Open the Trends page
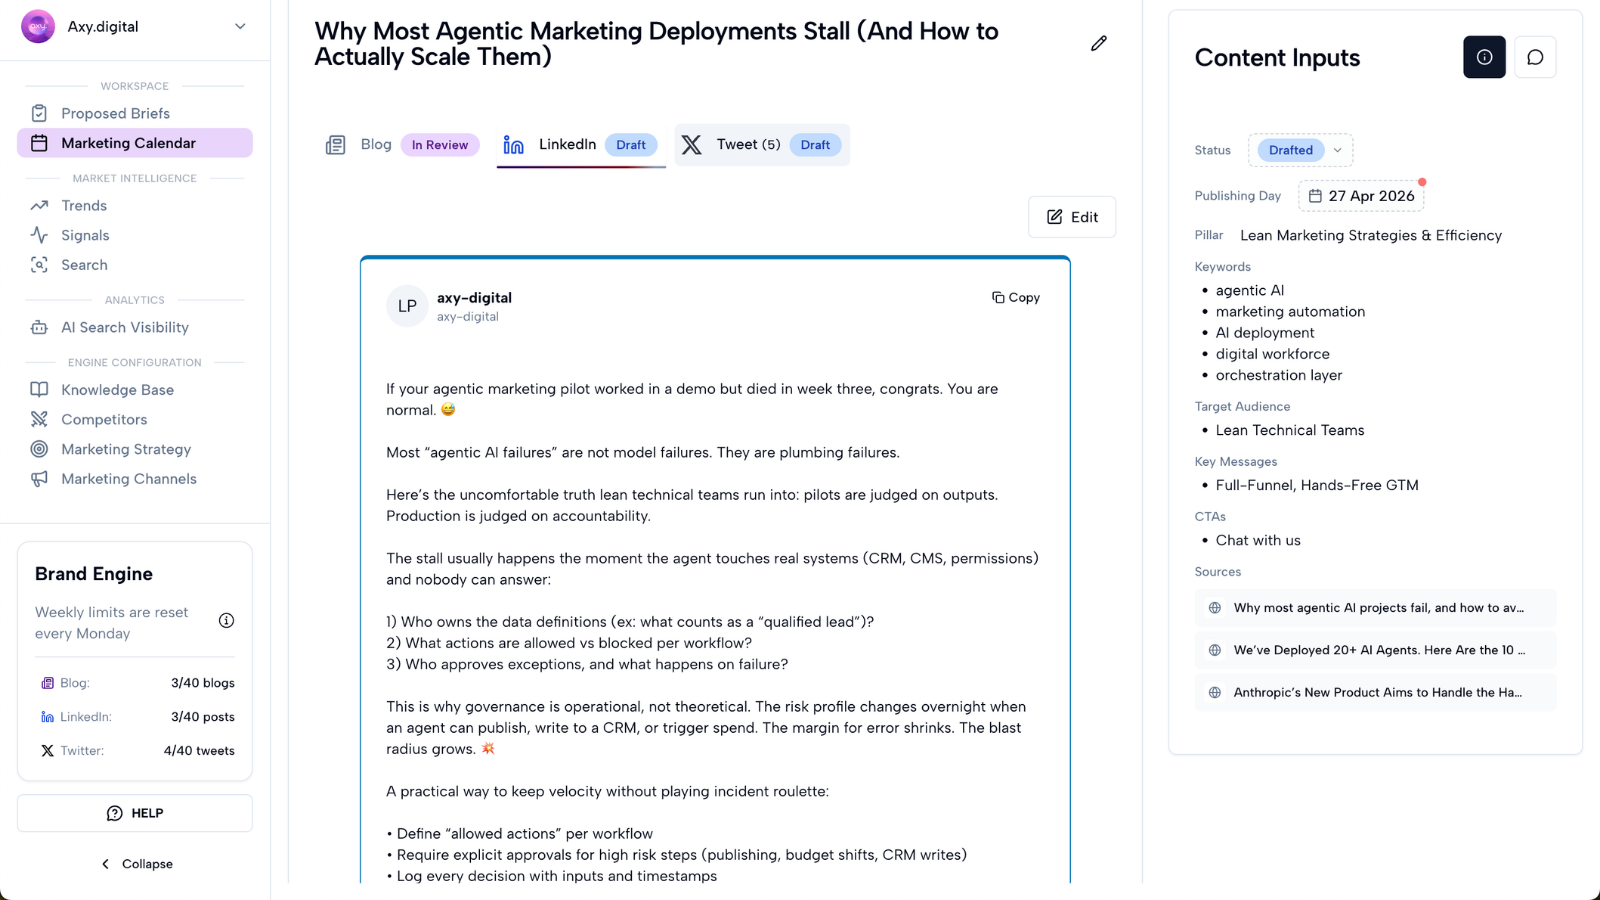Viewport: 1600px width, 900px height. click(135, 205)
